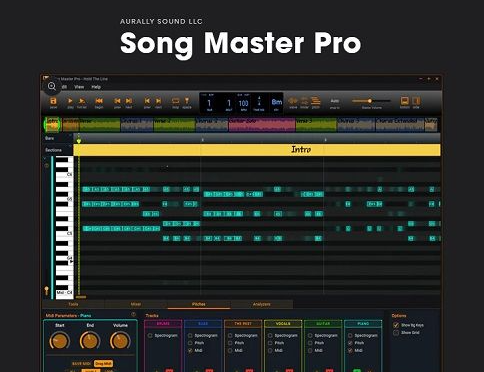
Task: Enable the Show Grid checkbox
Action: pyautogui.click(x=396, y=333)
